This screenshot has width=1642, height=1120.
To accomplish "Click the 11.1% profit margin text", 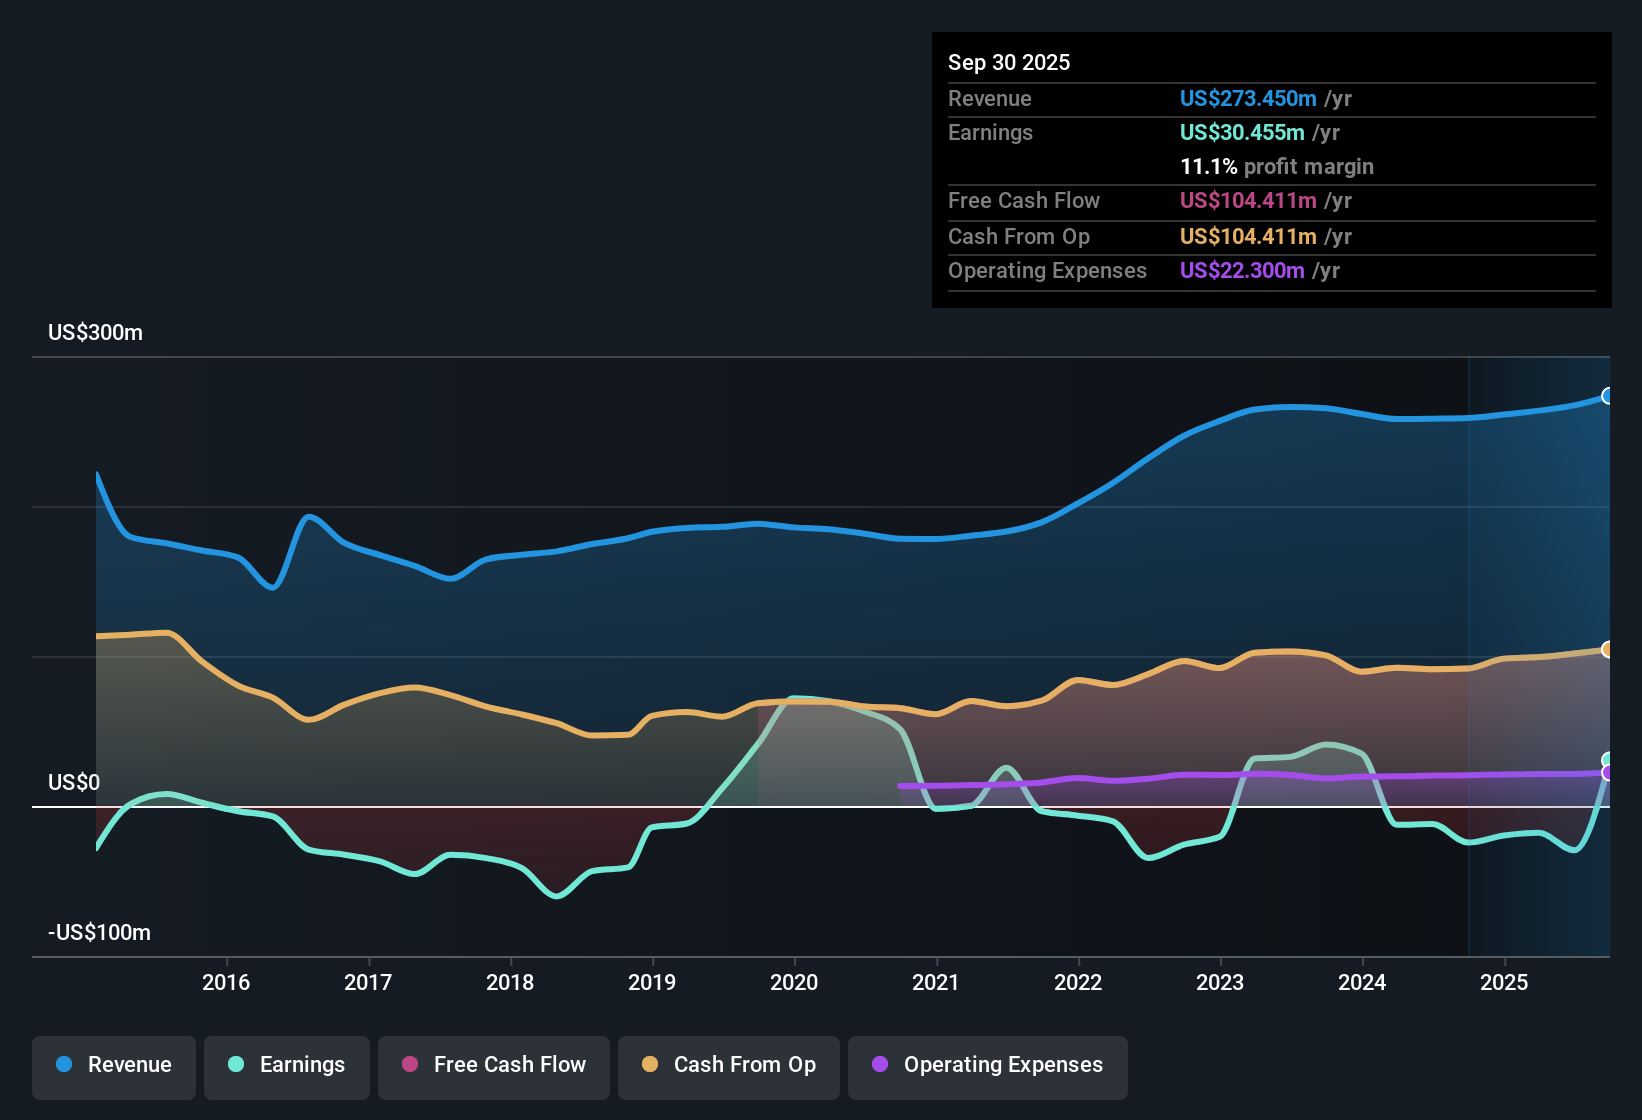I will tap(1277, 166).
